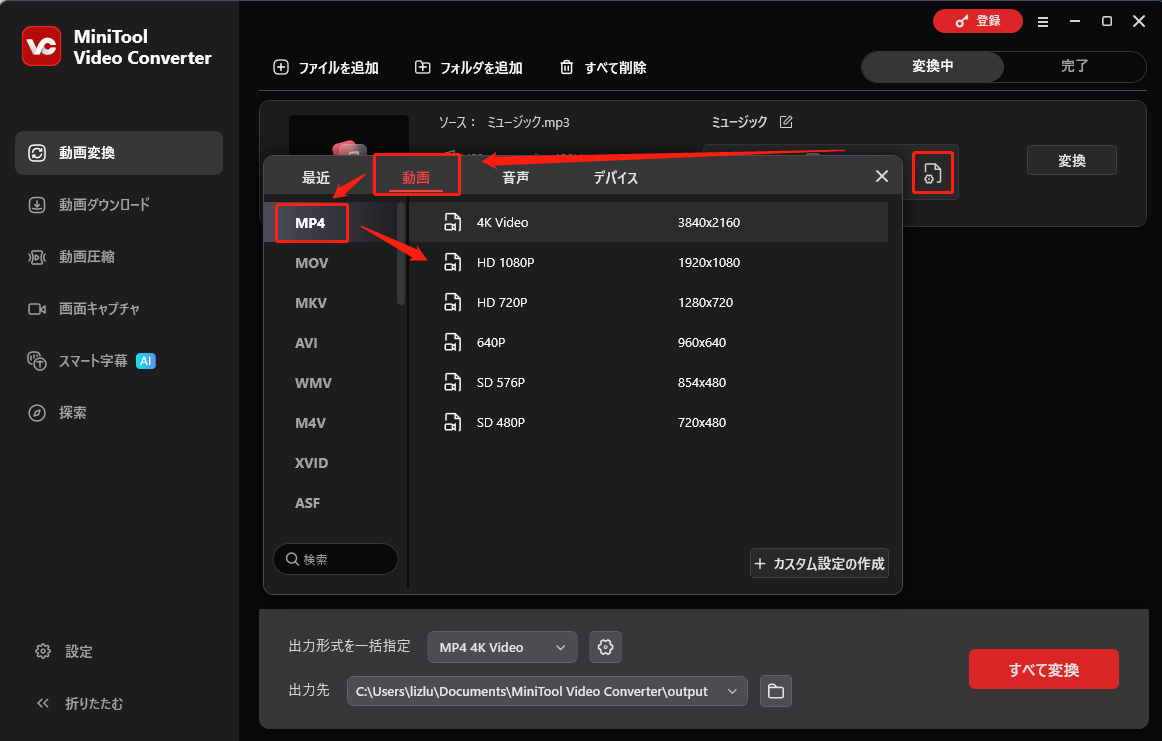1162x741 pixels.
Task: Click the gear icon next to MP4 4K Video
Action: [x=605, y=647]
